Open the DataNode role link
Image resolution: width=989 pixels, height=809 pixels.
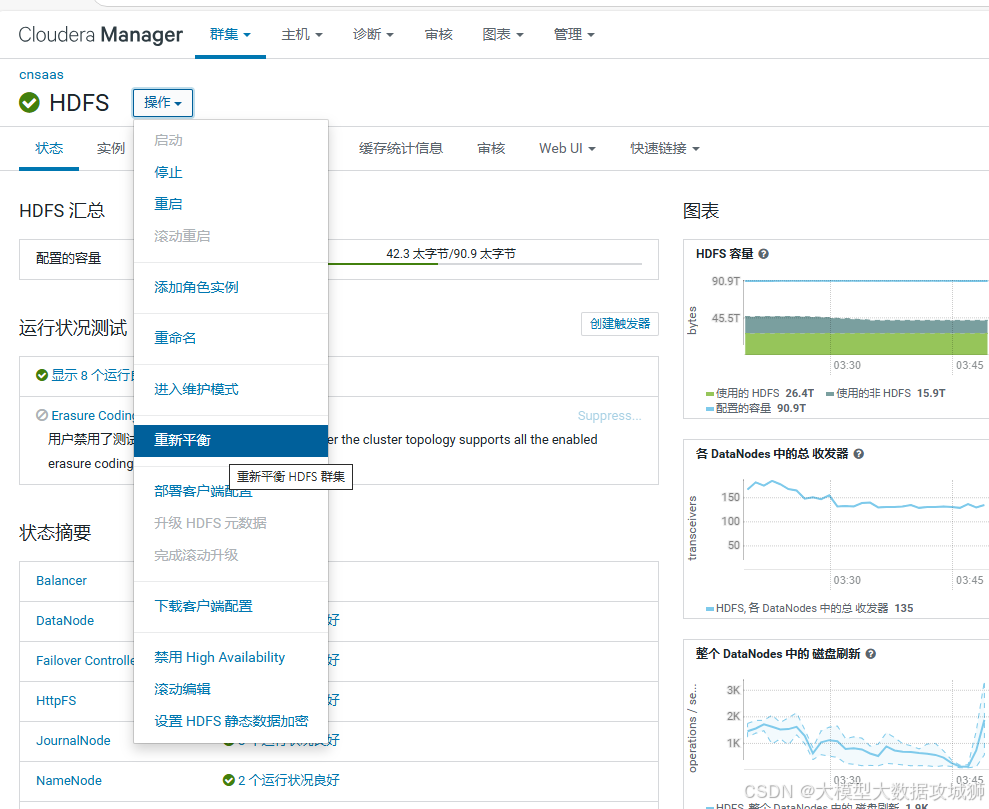65,620
